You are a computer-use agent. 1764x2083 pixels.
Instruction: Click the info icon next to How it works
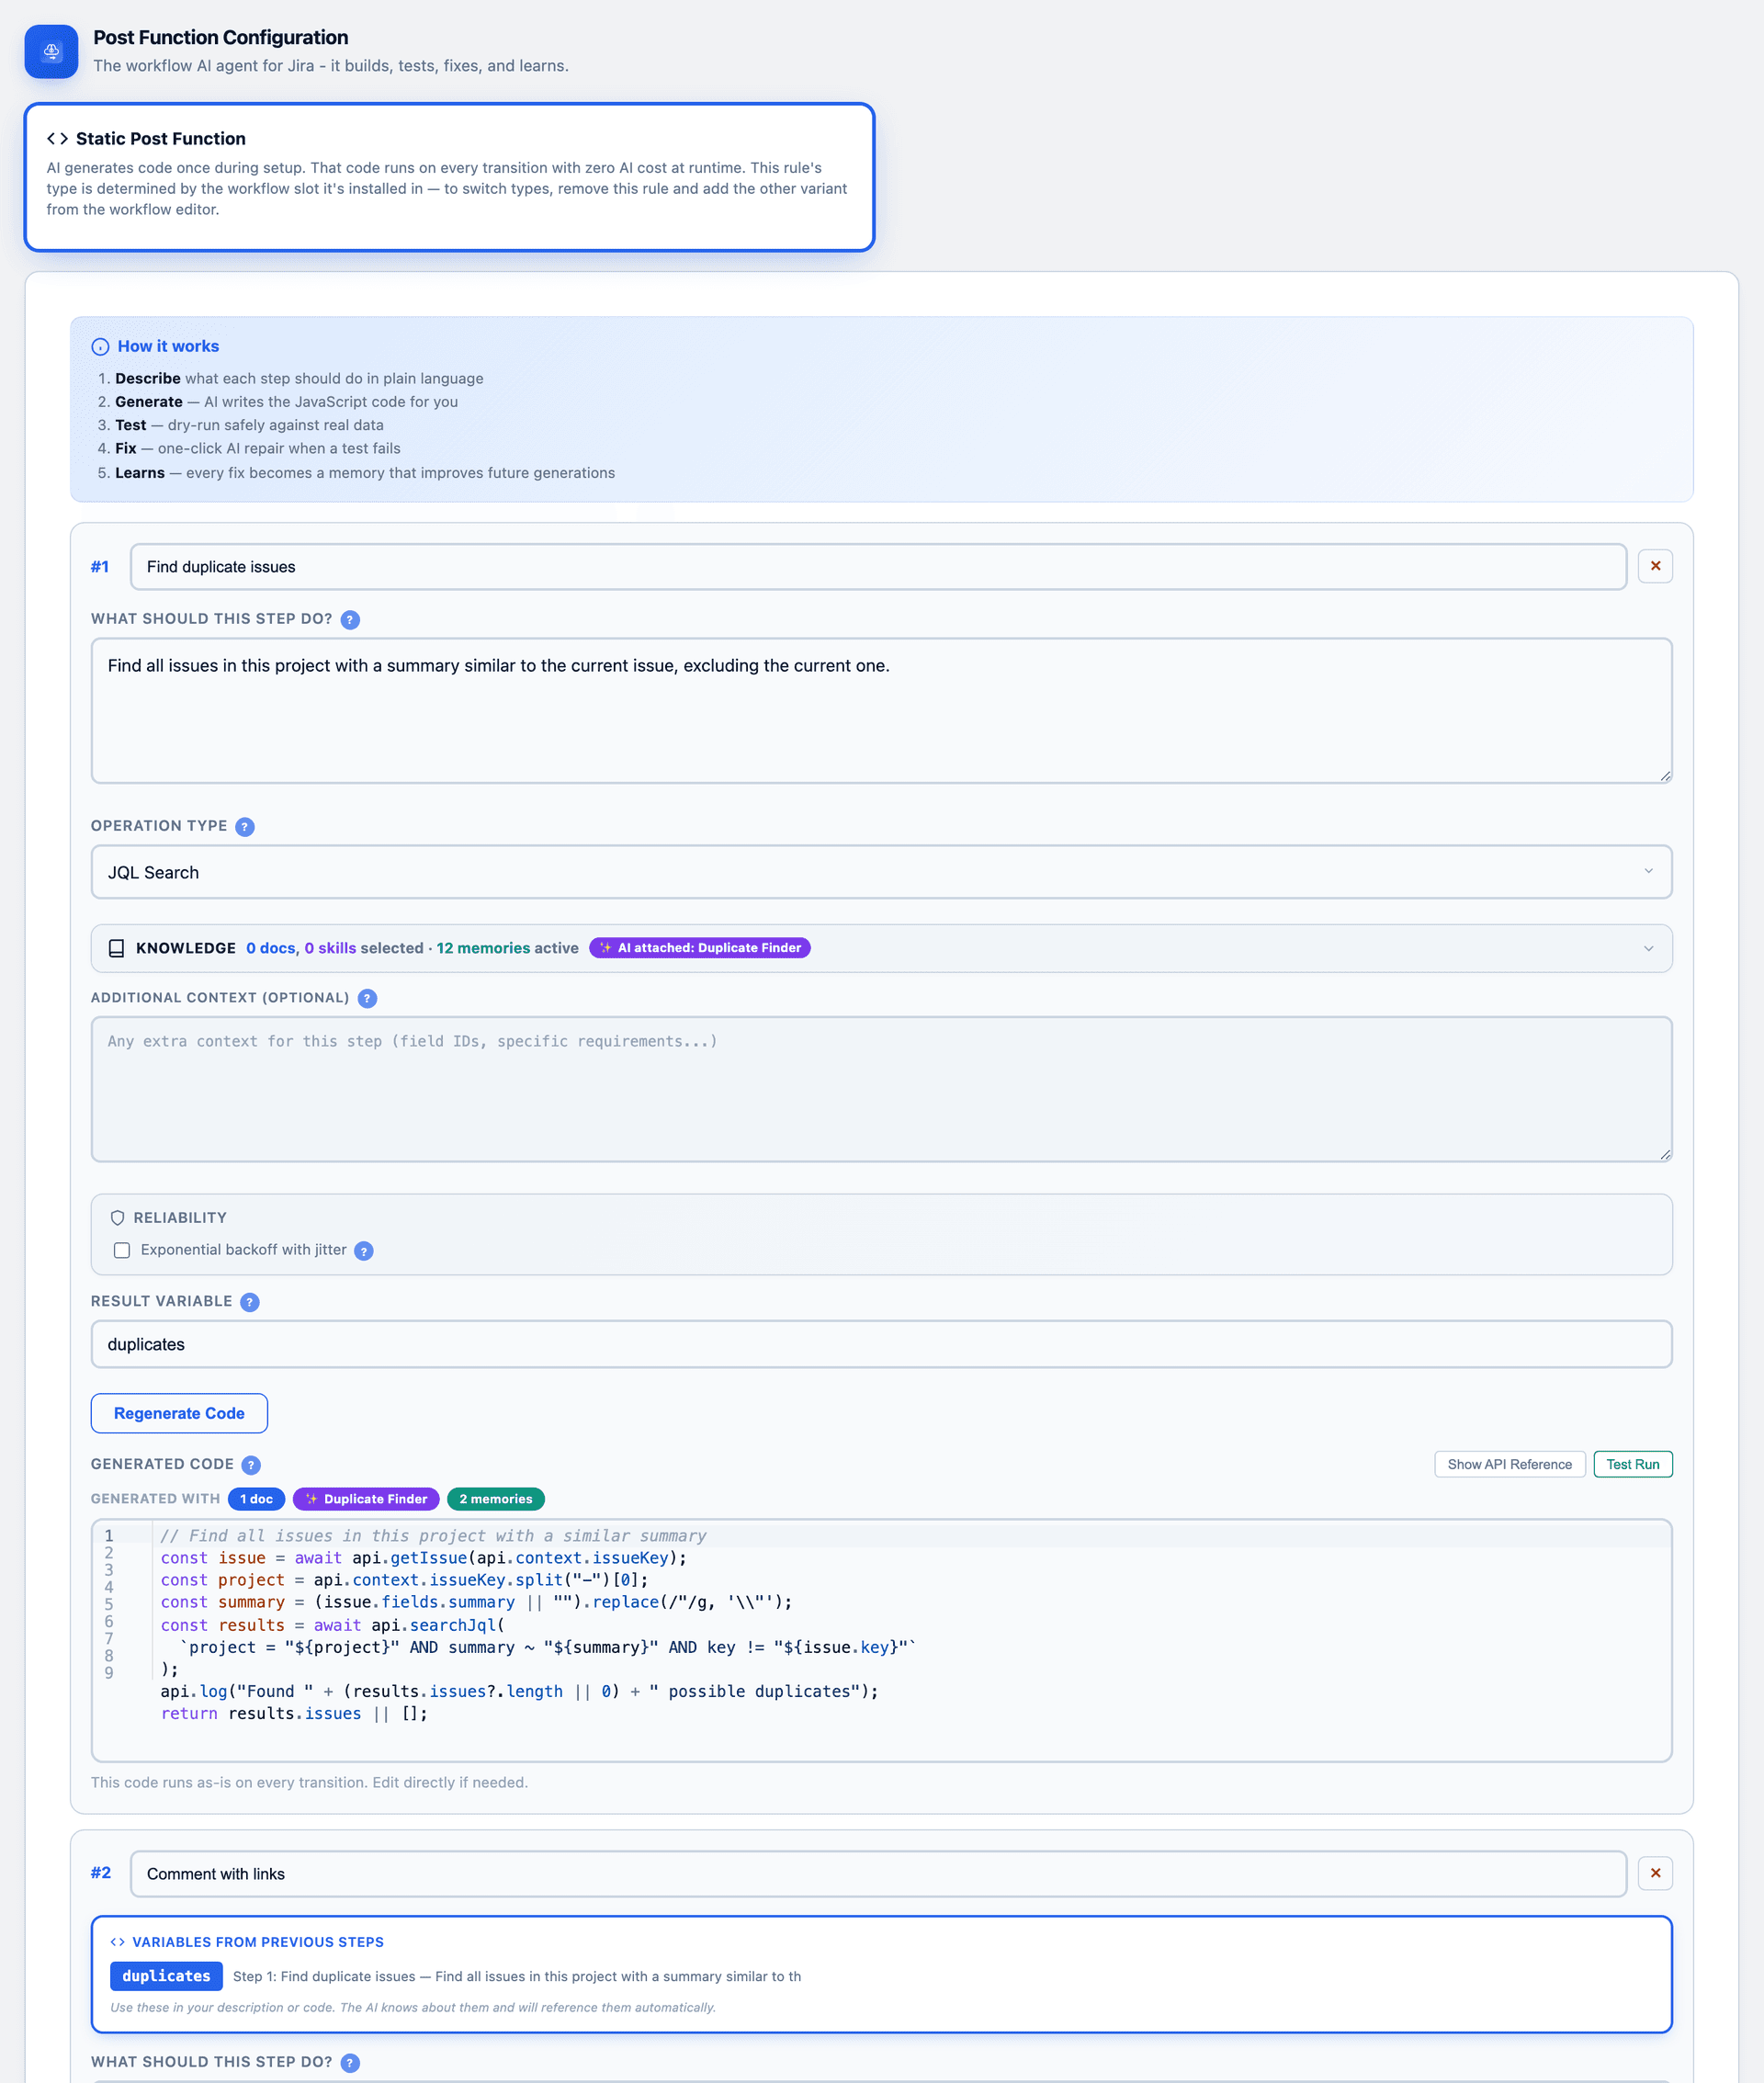100,347
